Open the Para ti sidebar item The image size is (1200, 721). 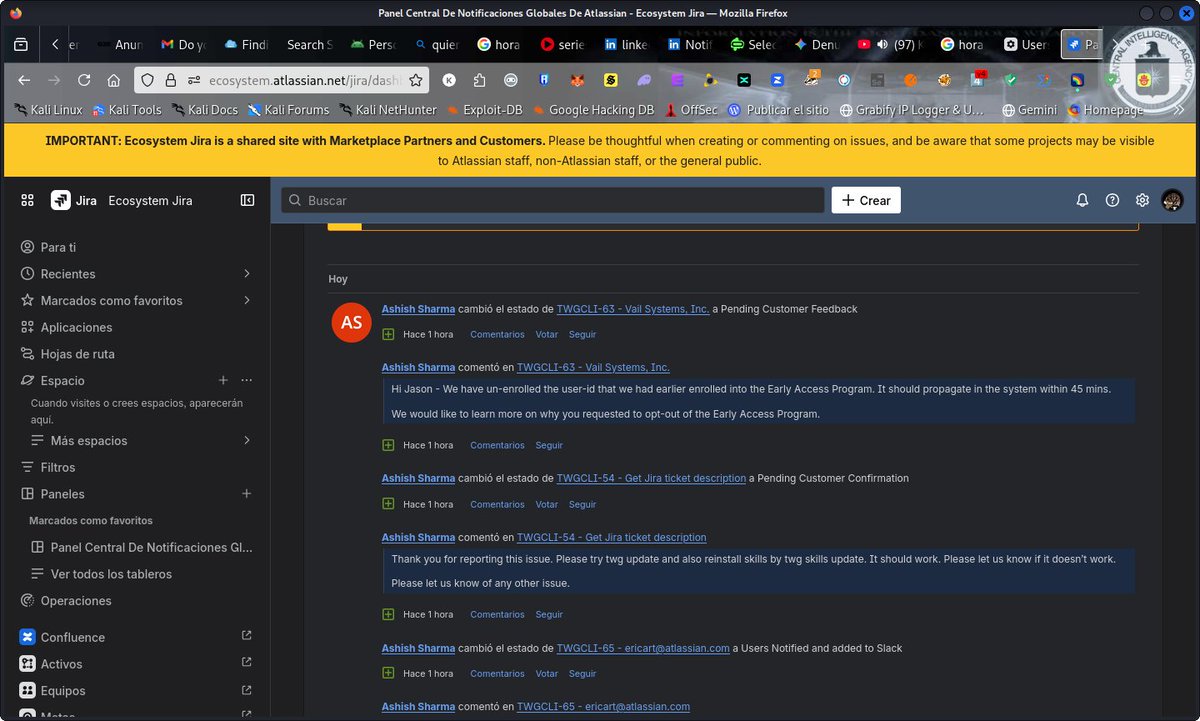tap(136, 247)
